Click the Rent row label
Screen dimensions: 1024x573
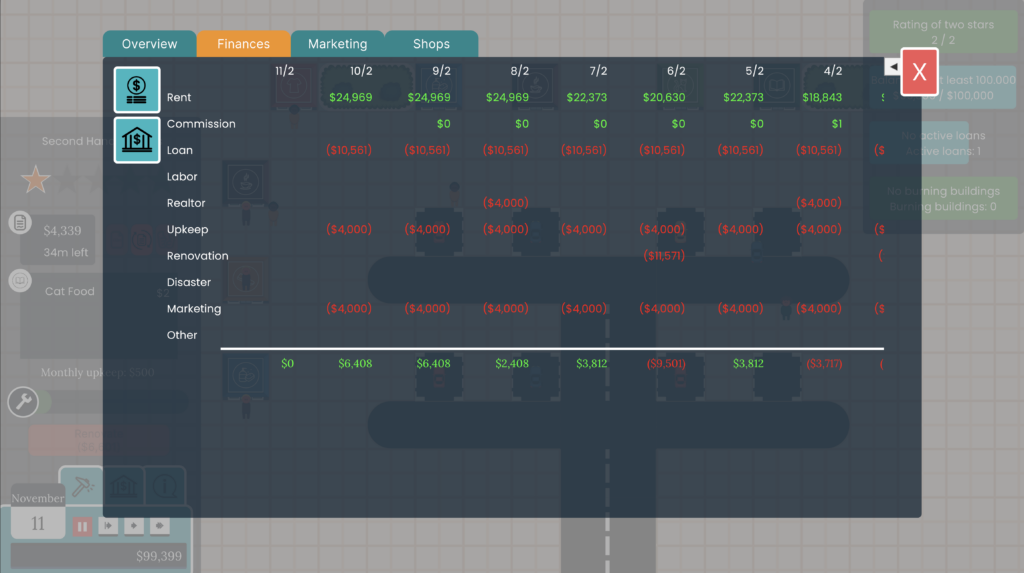[179, 97]
